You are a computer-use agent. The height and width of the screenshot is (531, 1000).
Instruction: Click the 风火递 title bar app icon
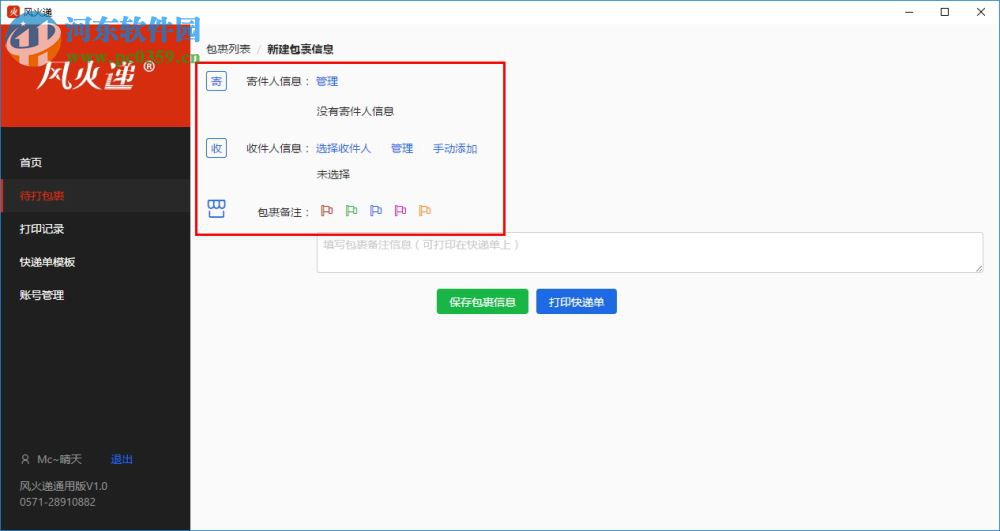[x=13, y=11]
